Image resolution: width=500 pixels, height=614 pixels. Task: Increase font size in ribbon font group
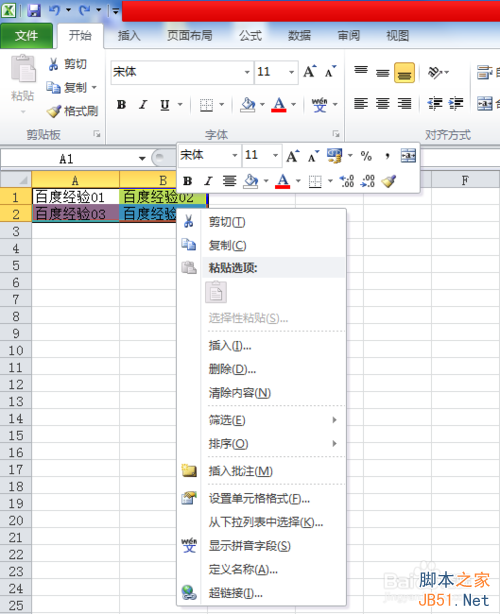pos(310,72)
